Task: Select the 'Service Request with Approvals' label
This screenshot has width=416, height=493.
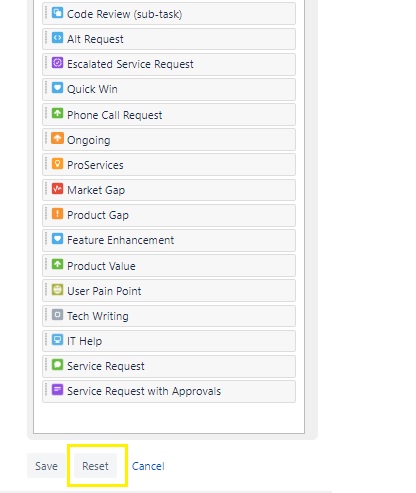Action: tap(144, 391)
